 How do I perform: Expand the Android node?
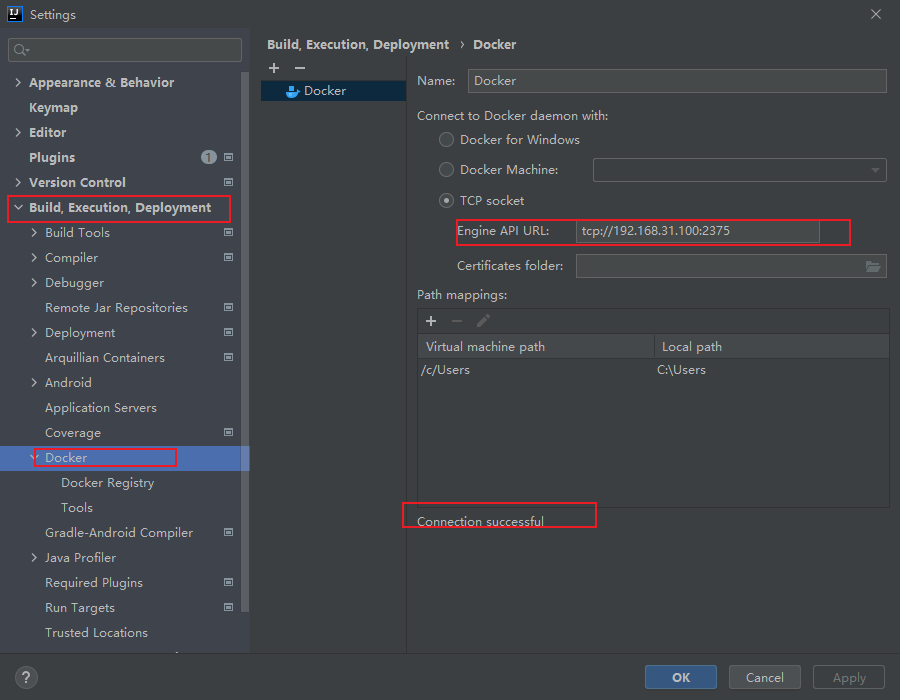pyautogui.click(x=34, y=383)
